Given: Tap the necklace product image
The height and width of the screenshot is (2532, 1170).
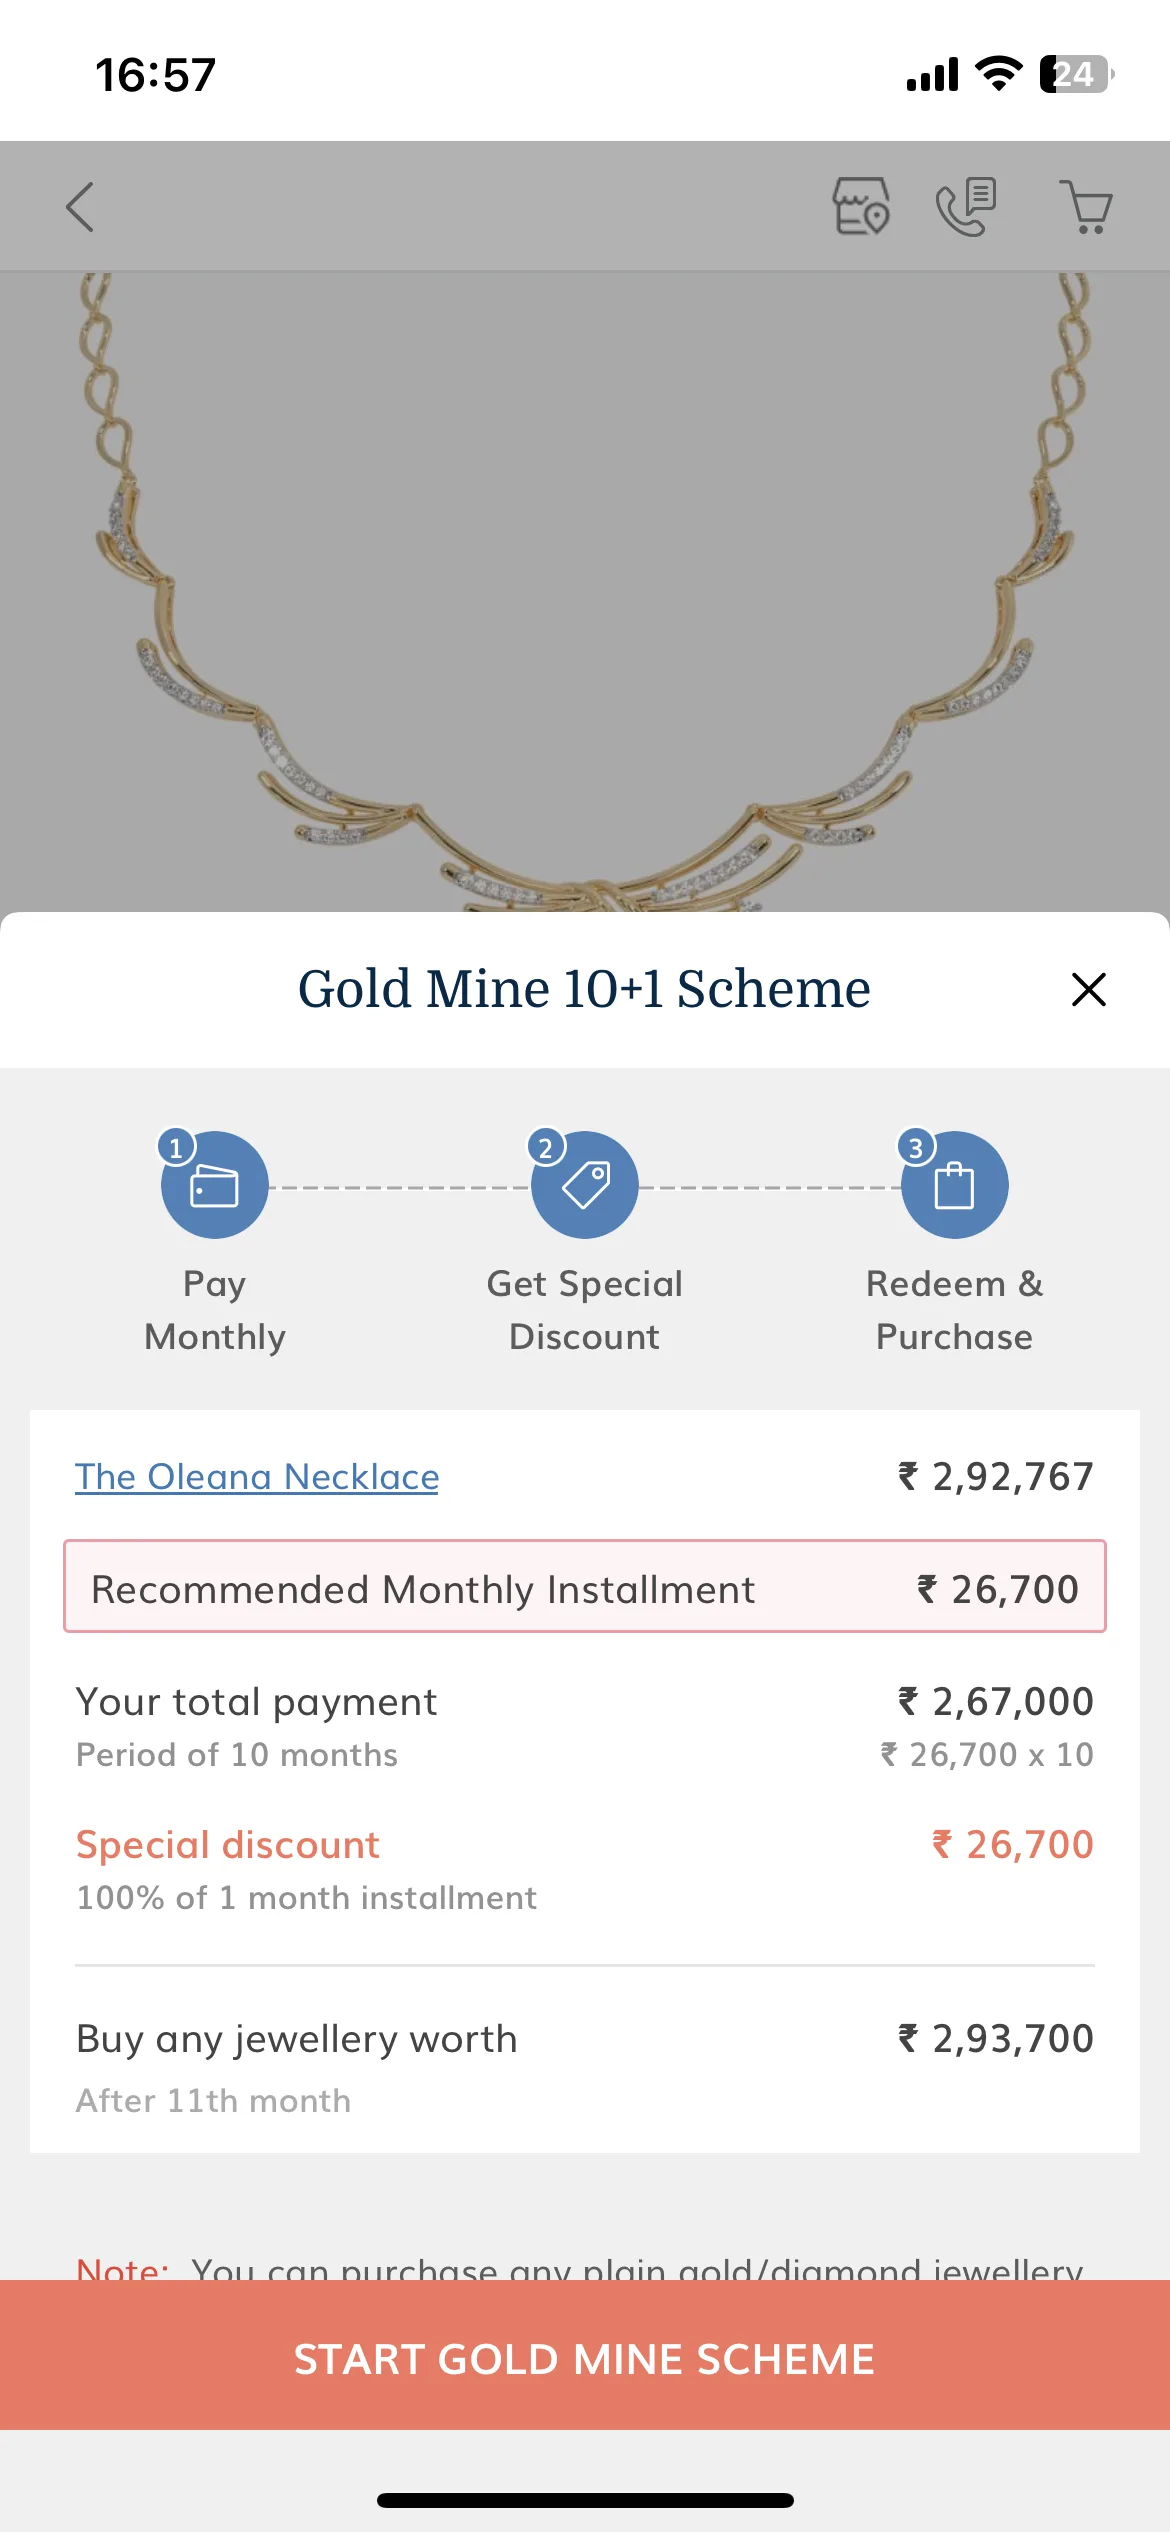Looking at the screenshot, I should (x=585, y=592).
